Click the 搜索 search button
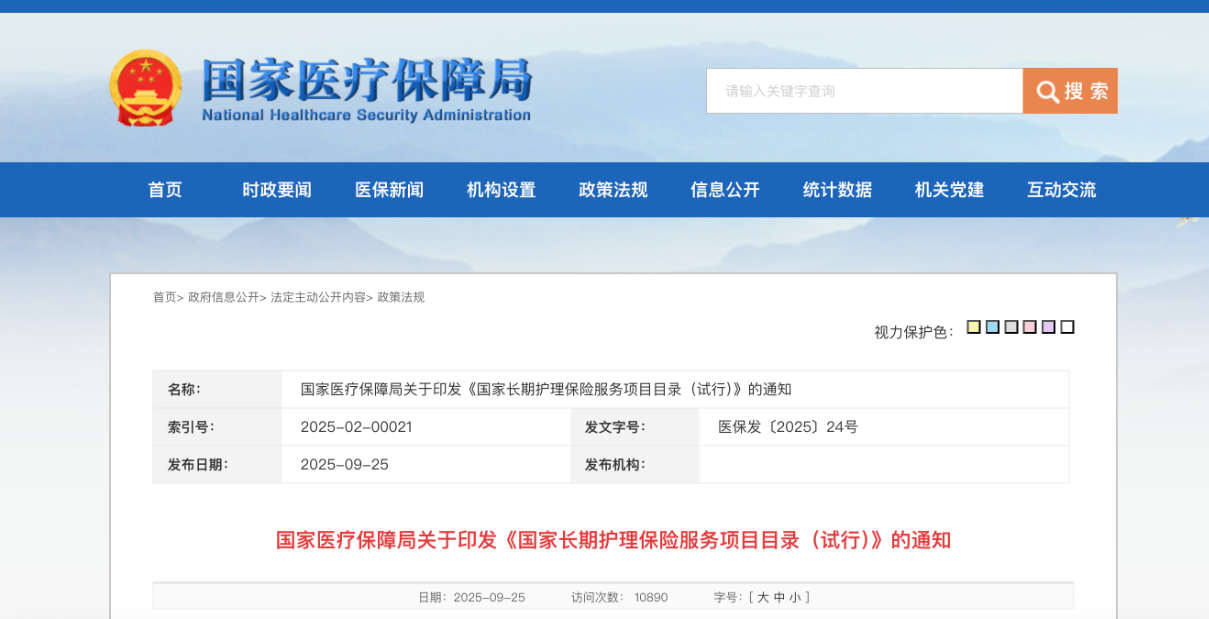 1070,91
